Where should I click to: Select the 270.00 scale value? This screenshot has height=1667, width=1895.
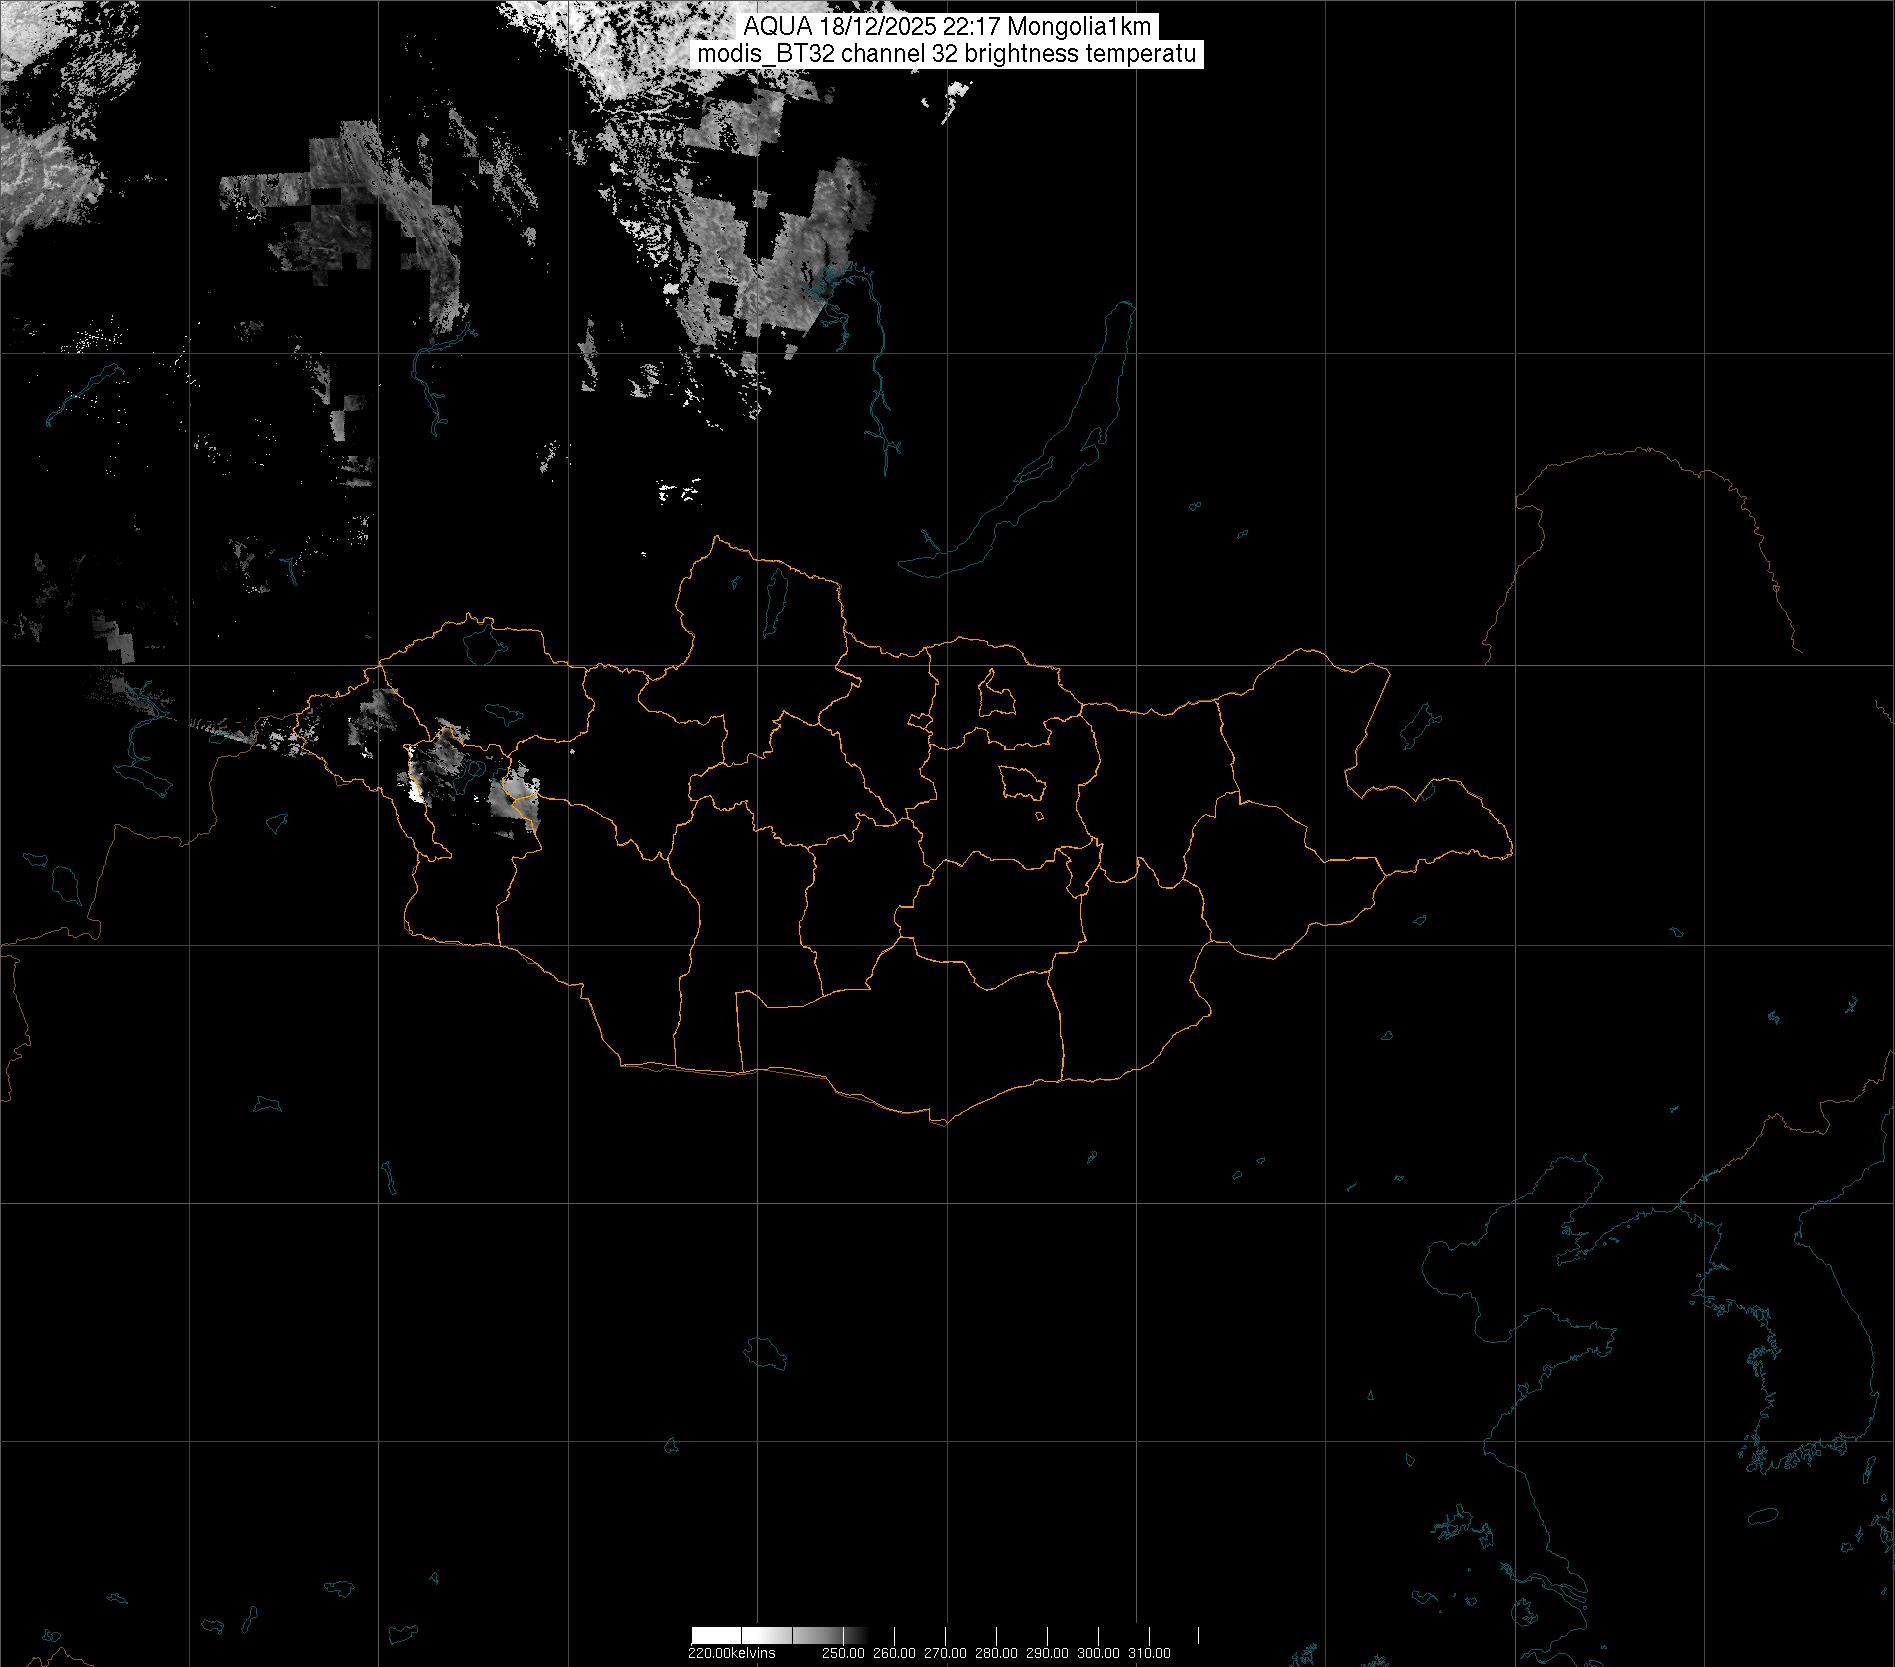click(945, 1653)
